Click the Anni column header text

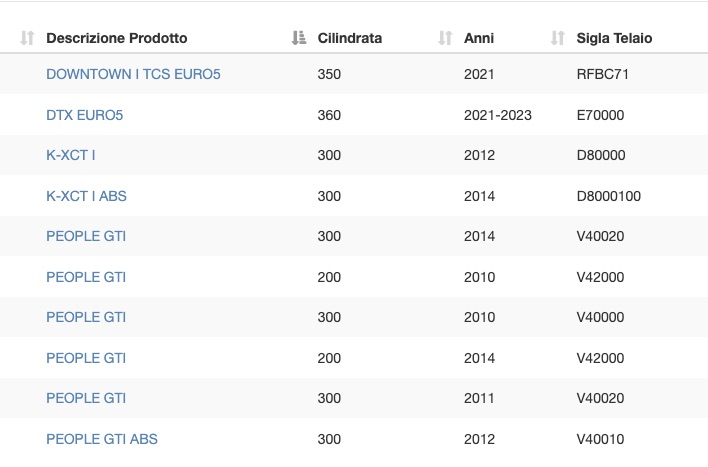(479, 38)
